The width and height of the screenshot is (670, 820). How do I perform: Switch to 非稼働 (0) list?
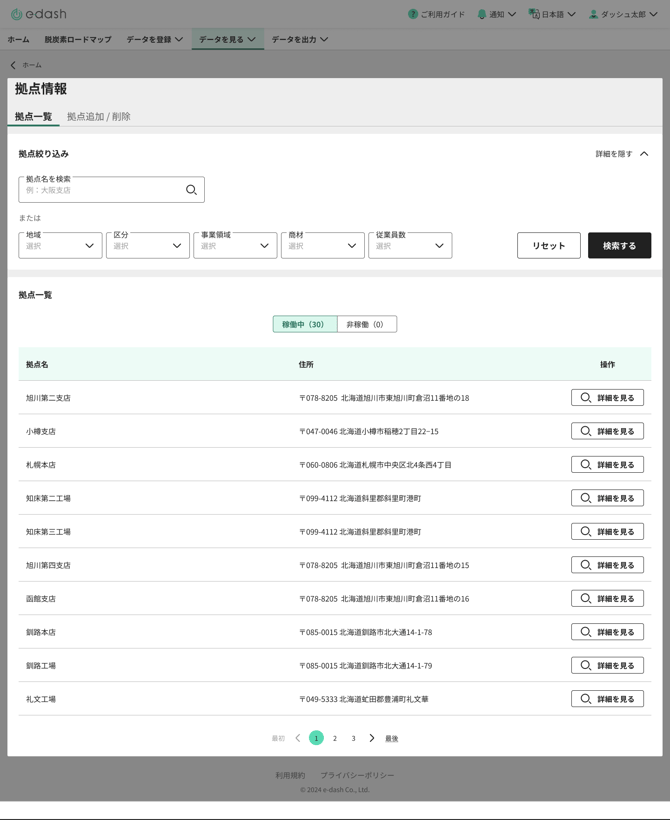pos(366,324)
